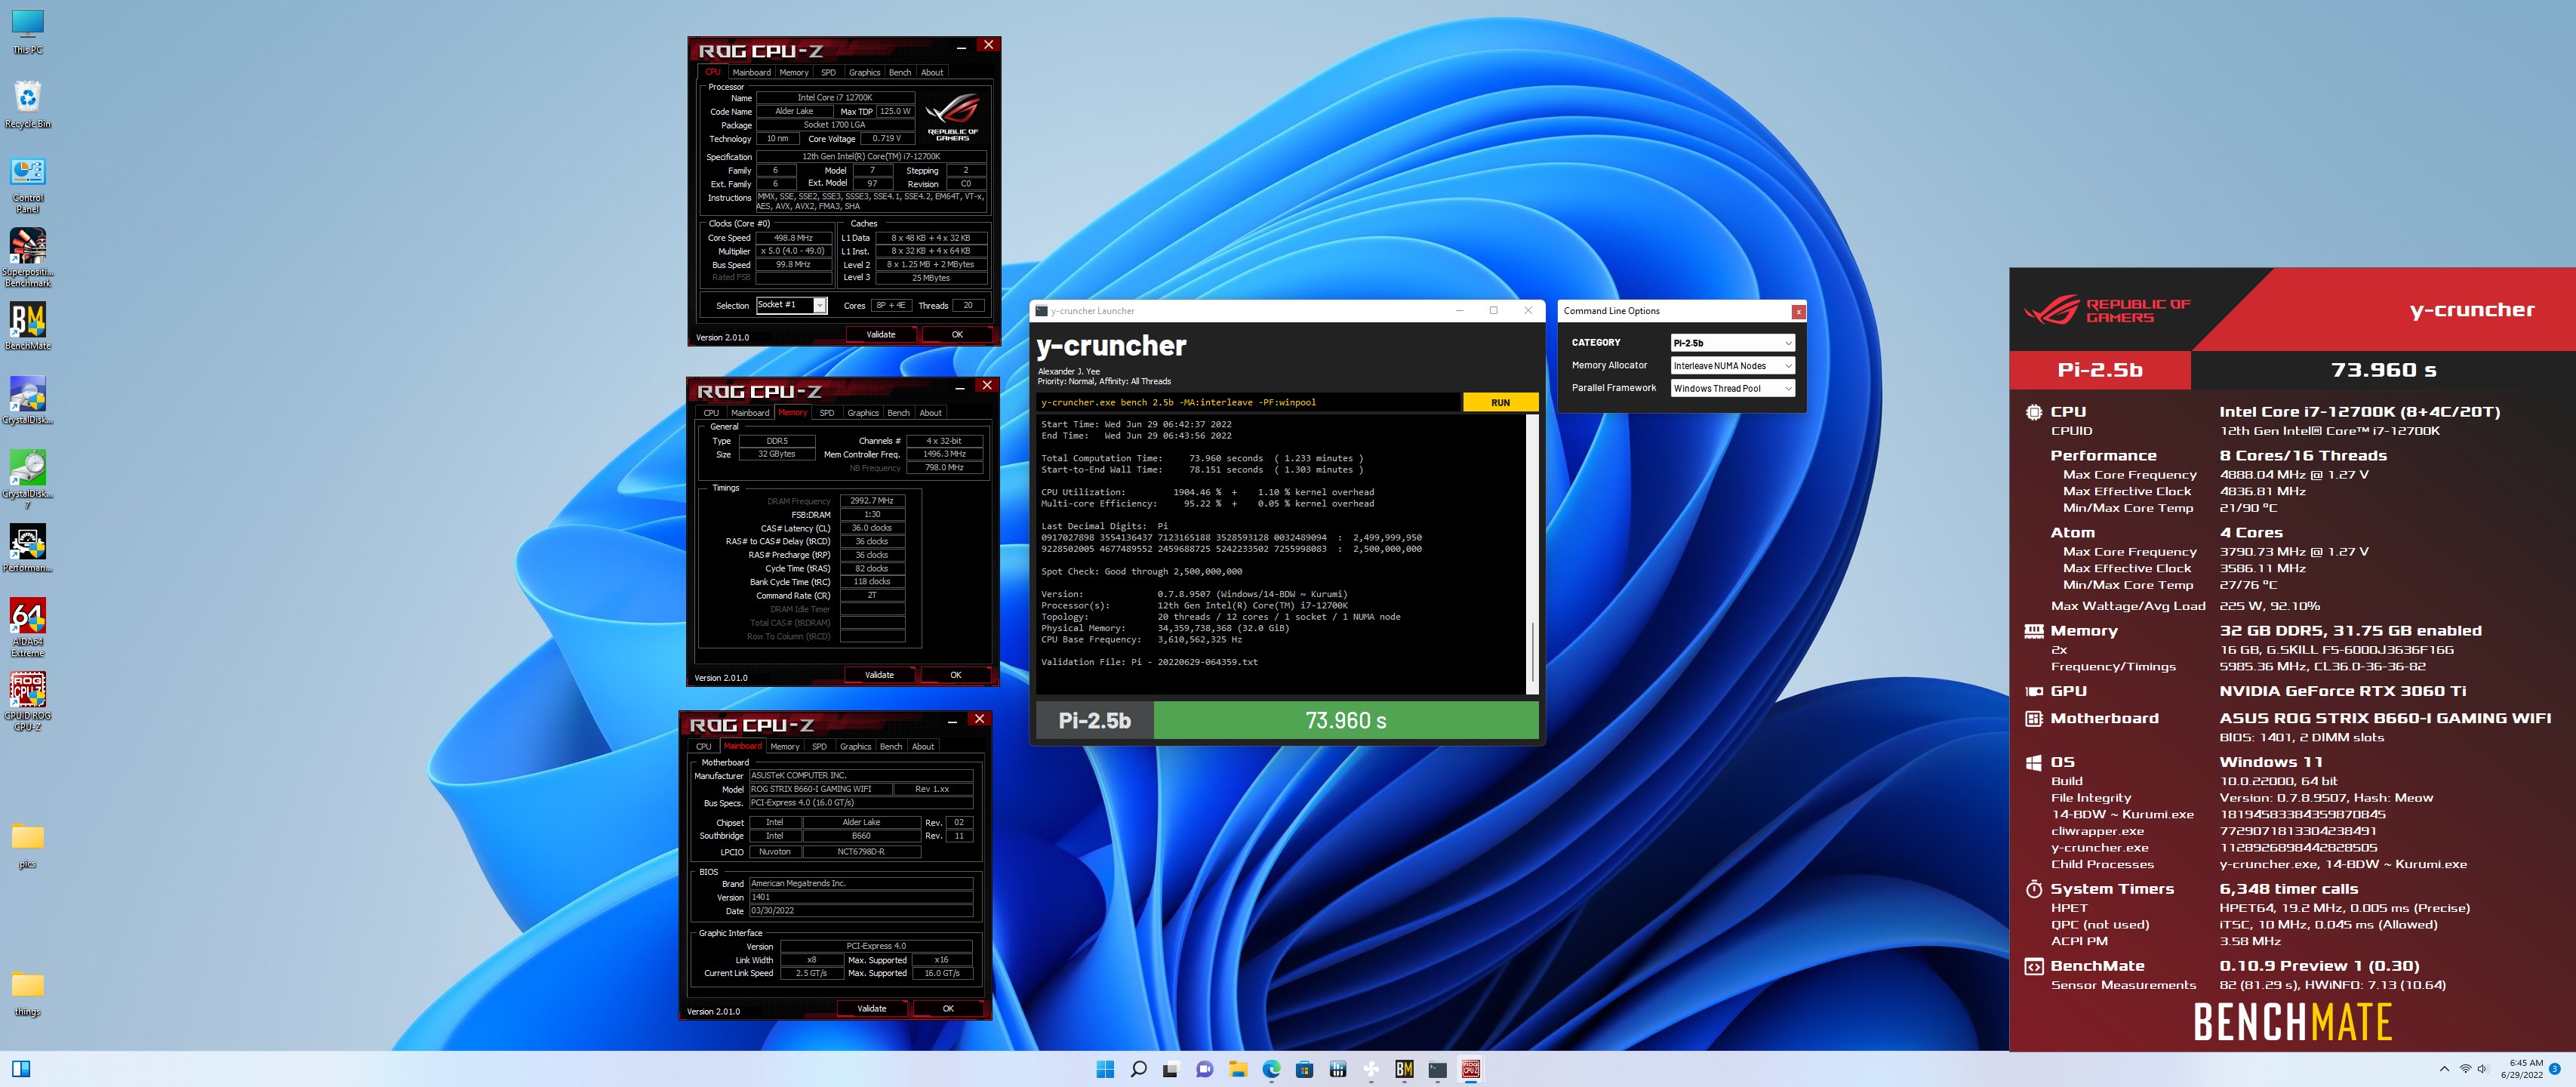Launch Superposition Benchmark shortcut

pyautogui.click(x=27, y=258)
